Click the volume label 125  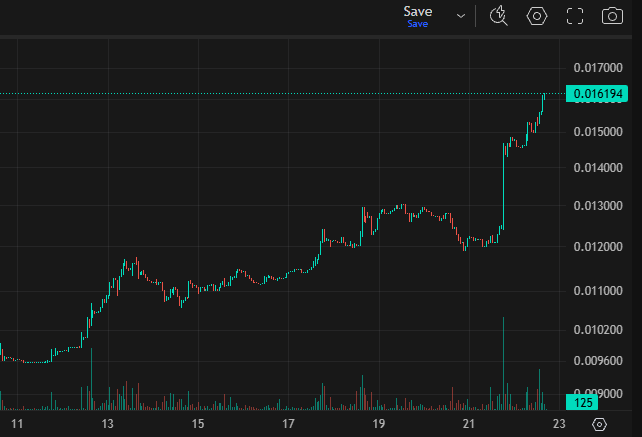coord(582,403)
